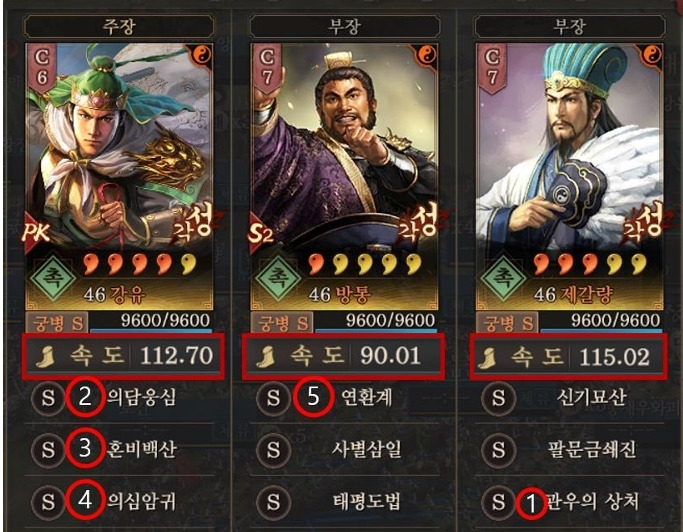The image size is (683, 532).
Task: Click the S2 badge on Bang Tong's card
Action: (260, 234)
